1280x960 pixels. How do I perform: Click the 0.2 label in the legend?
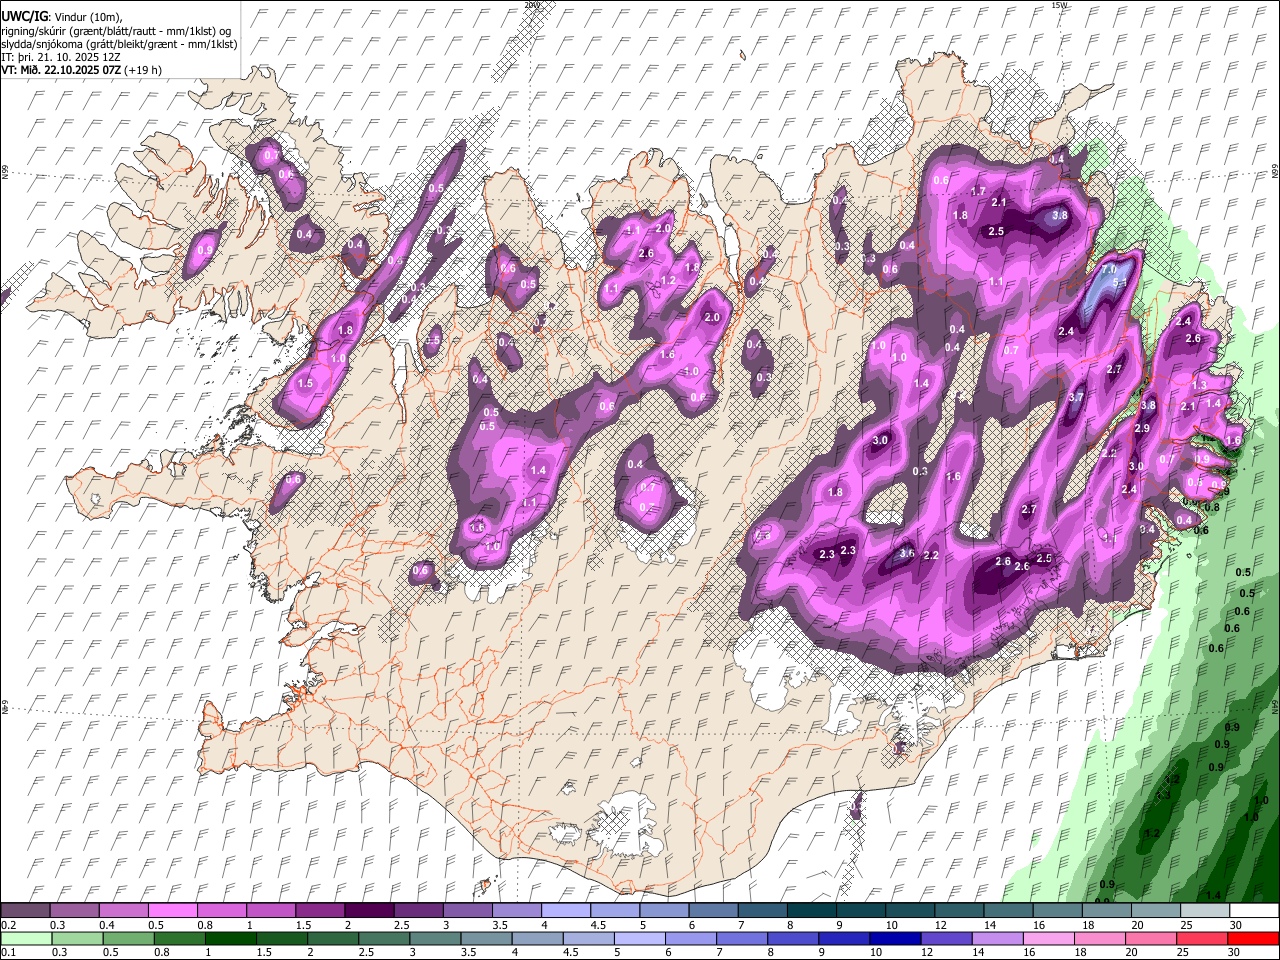point(8,925)
